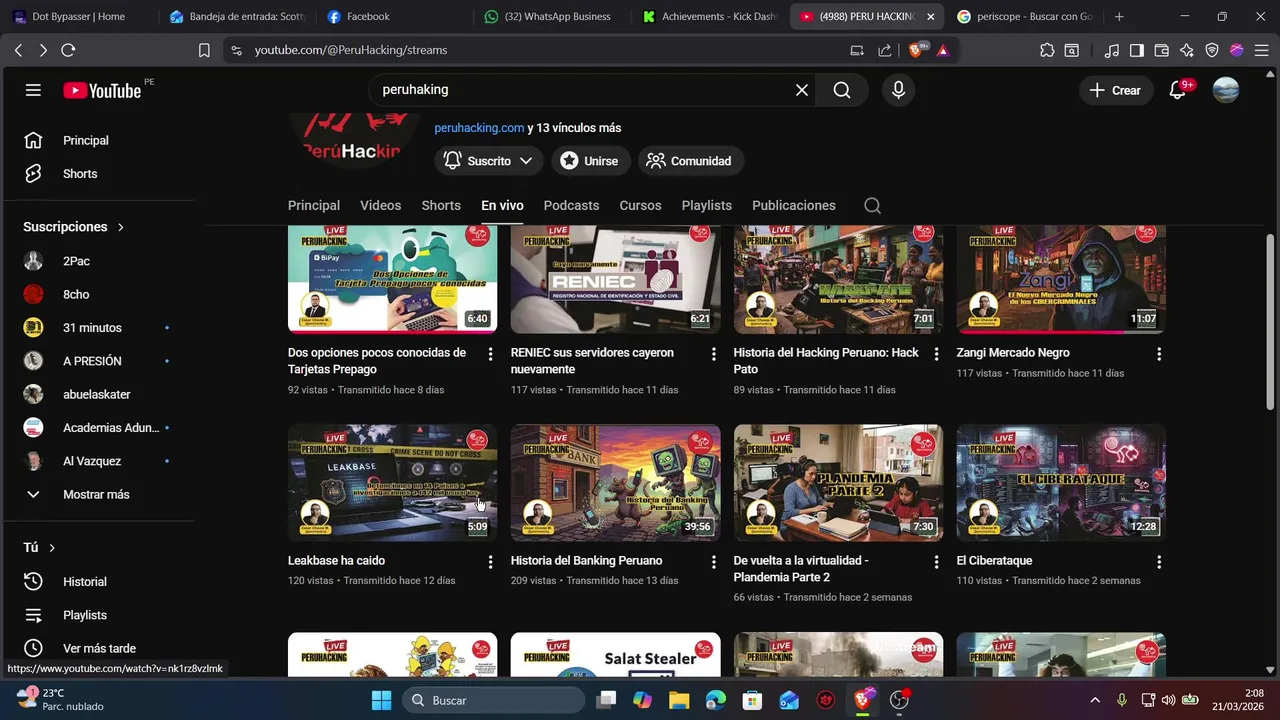The image size is (1280, 720).
Task: Open options for Zangi Mercado Negro video
Action: 1159,354
